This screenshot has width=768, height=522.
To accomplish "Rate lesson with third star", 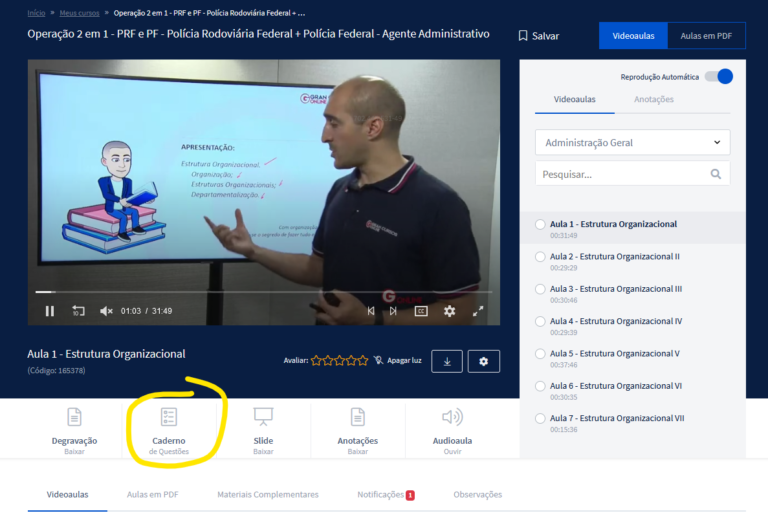I will click(339, 360).
